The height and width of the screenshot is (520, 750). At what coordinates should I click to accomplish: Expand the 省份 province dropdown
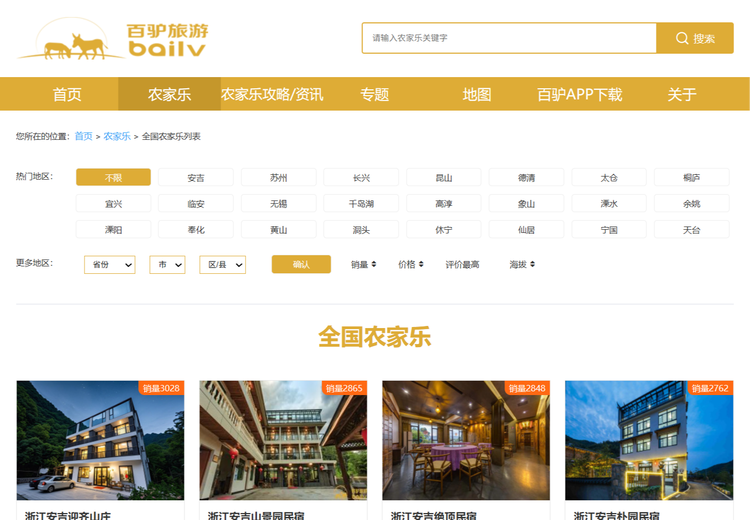point(110,265)
